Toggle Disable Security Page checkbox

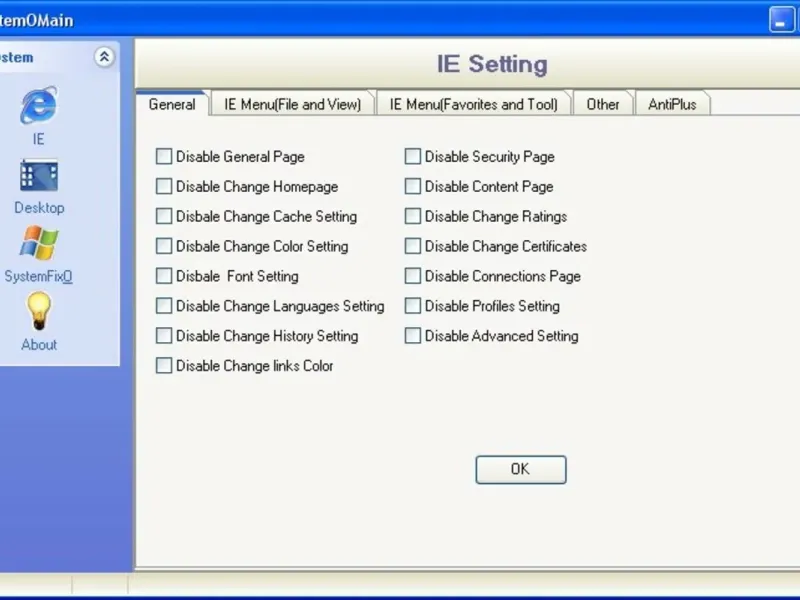(413, 157)
